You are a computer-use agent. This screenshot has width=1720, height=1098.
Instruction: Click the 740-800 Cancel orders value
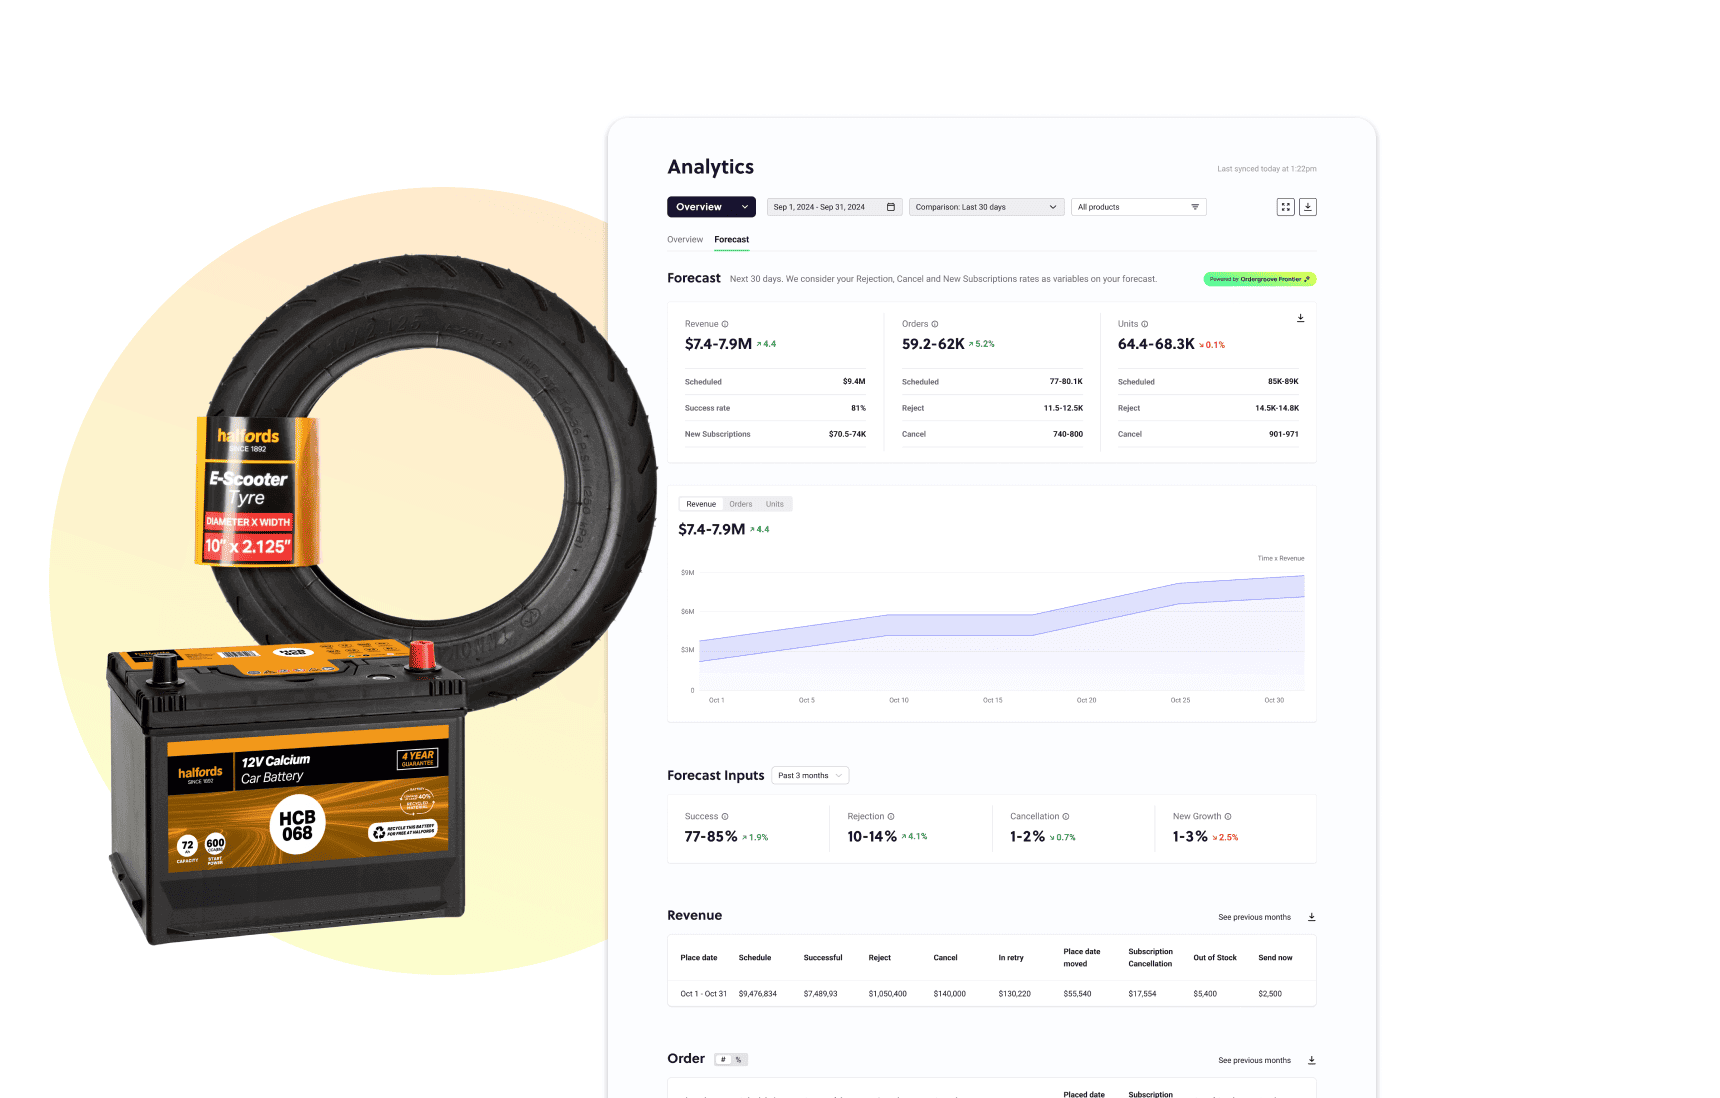1068,434
